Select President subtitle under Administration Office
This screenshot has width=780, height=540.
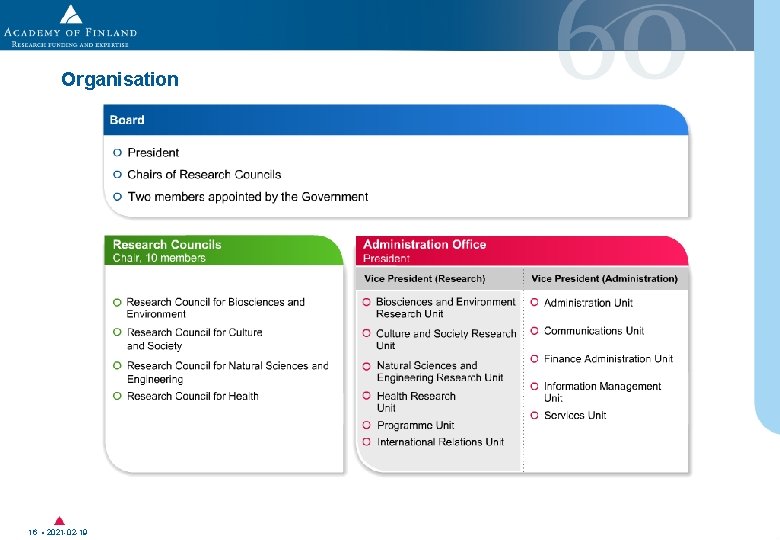click(386, 259)
